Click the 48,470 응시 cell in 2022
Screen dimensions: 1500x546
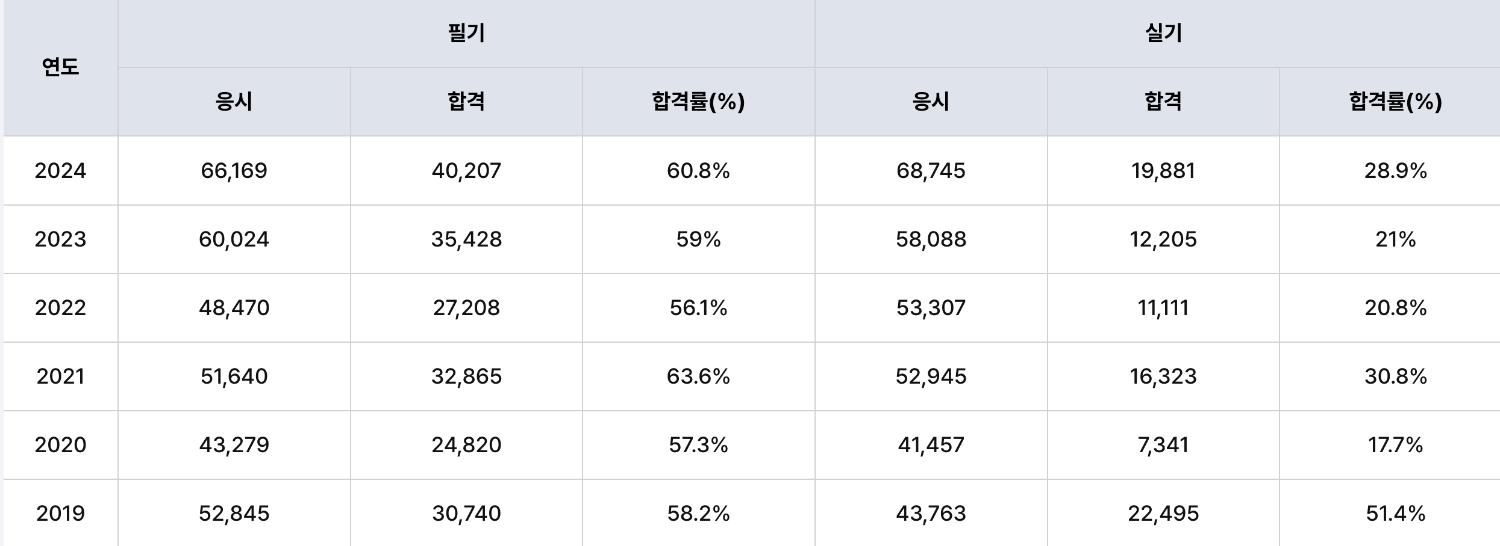[x=234, y=308]
